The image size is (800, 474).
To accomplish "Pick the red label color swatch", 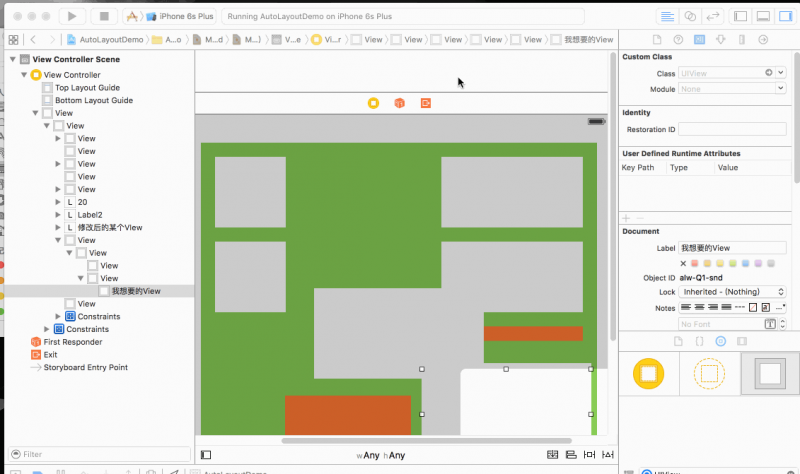I will coord(695,263).
